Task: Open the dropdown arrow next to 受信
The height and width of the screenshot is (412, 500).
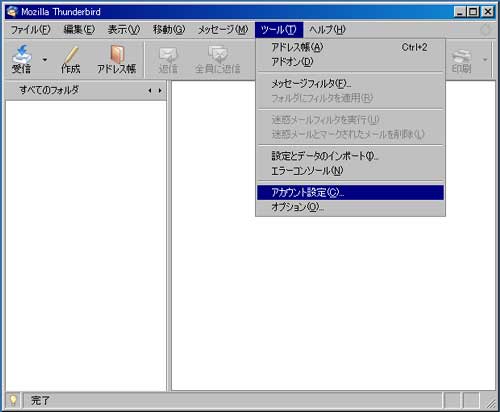Action: 45,60
